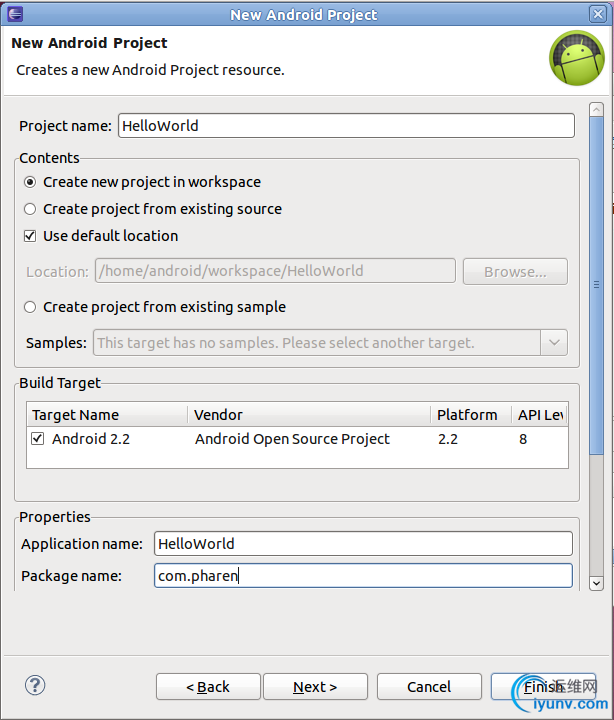This screenshot has width=614, height=720.
Task: Click the Cancel button
Action: point(429,687)
